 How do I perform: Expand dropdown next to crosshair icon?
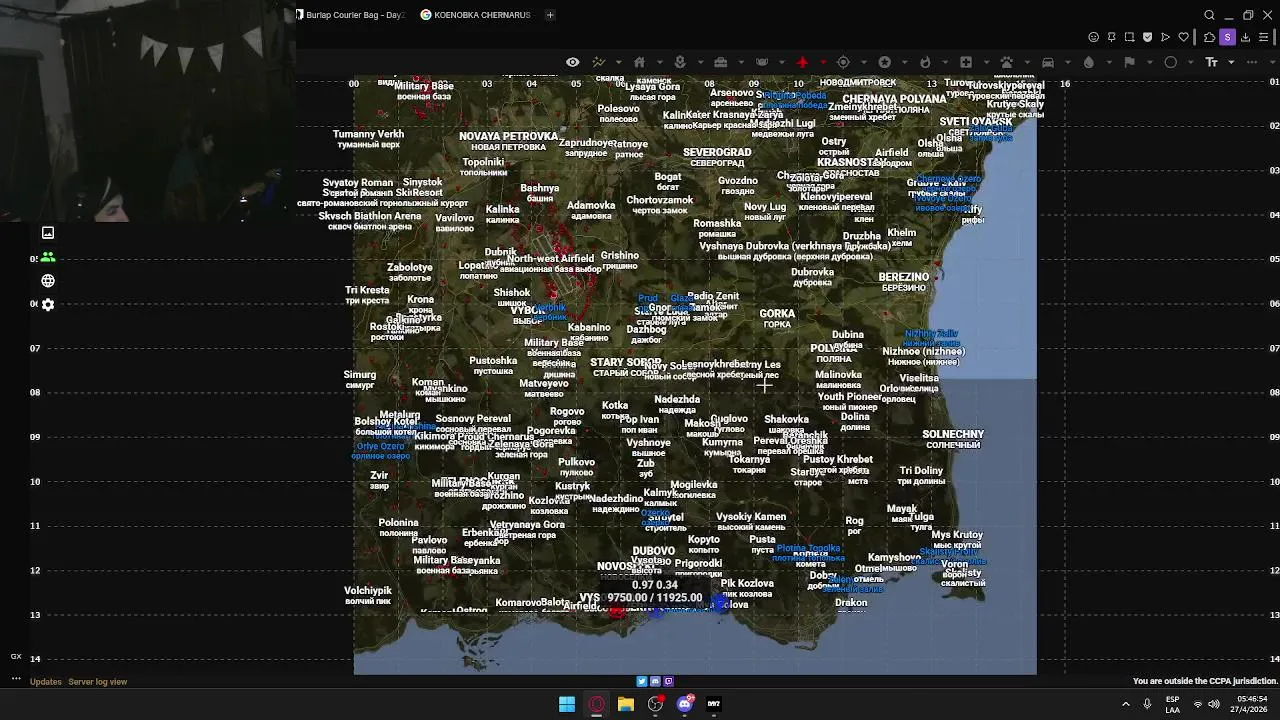tap(864, 62)
